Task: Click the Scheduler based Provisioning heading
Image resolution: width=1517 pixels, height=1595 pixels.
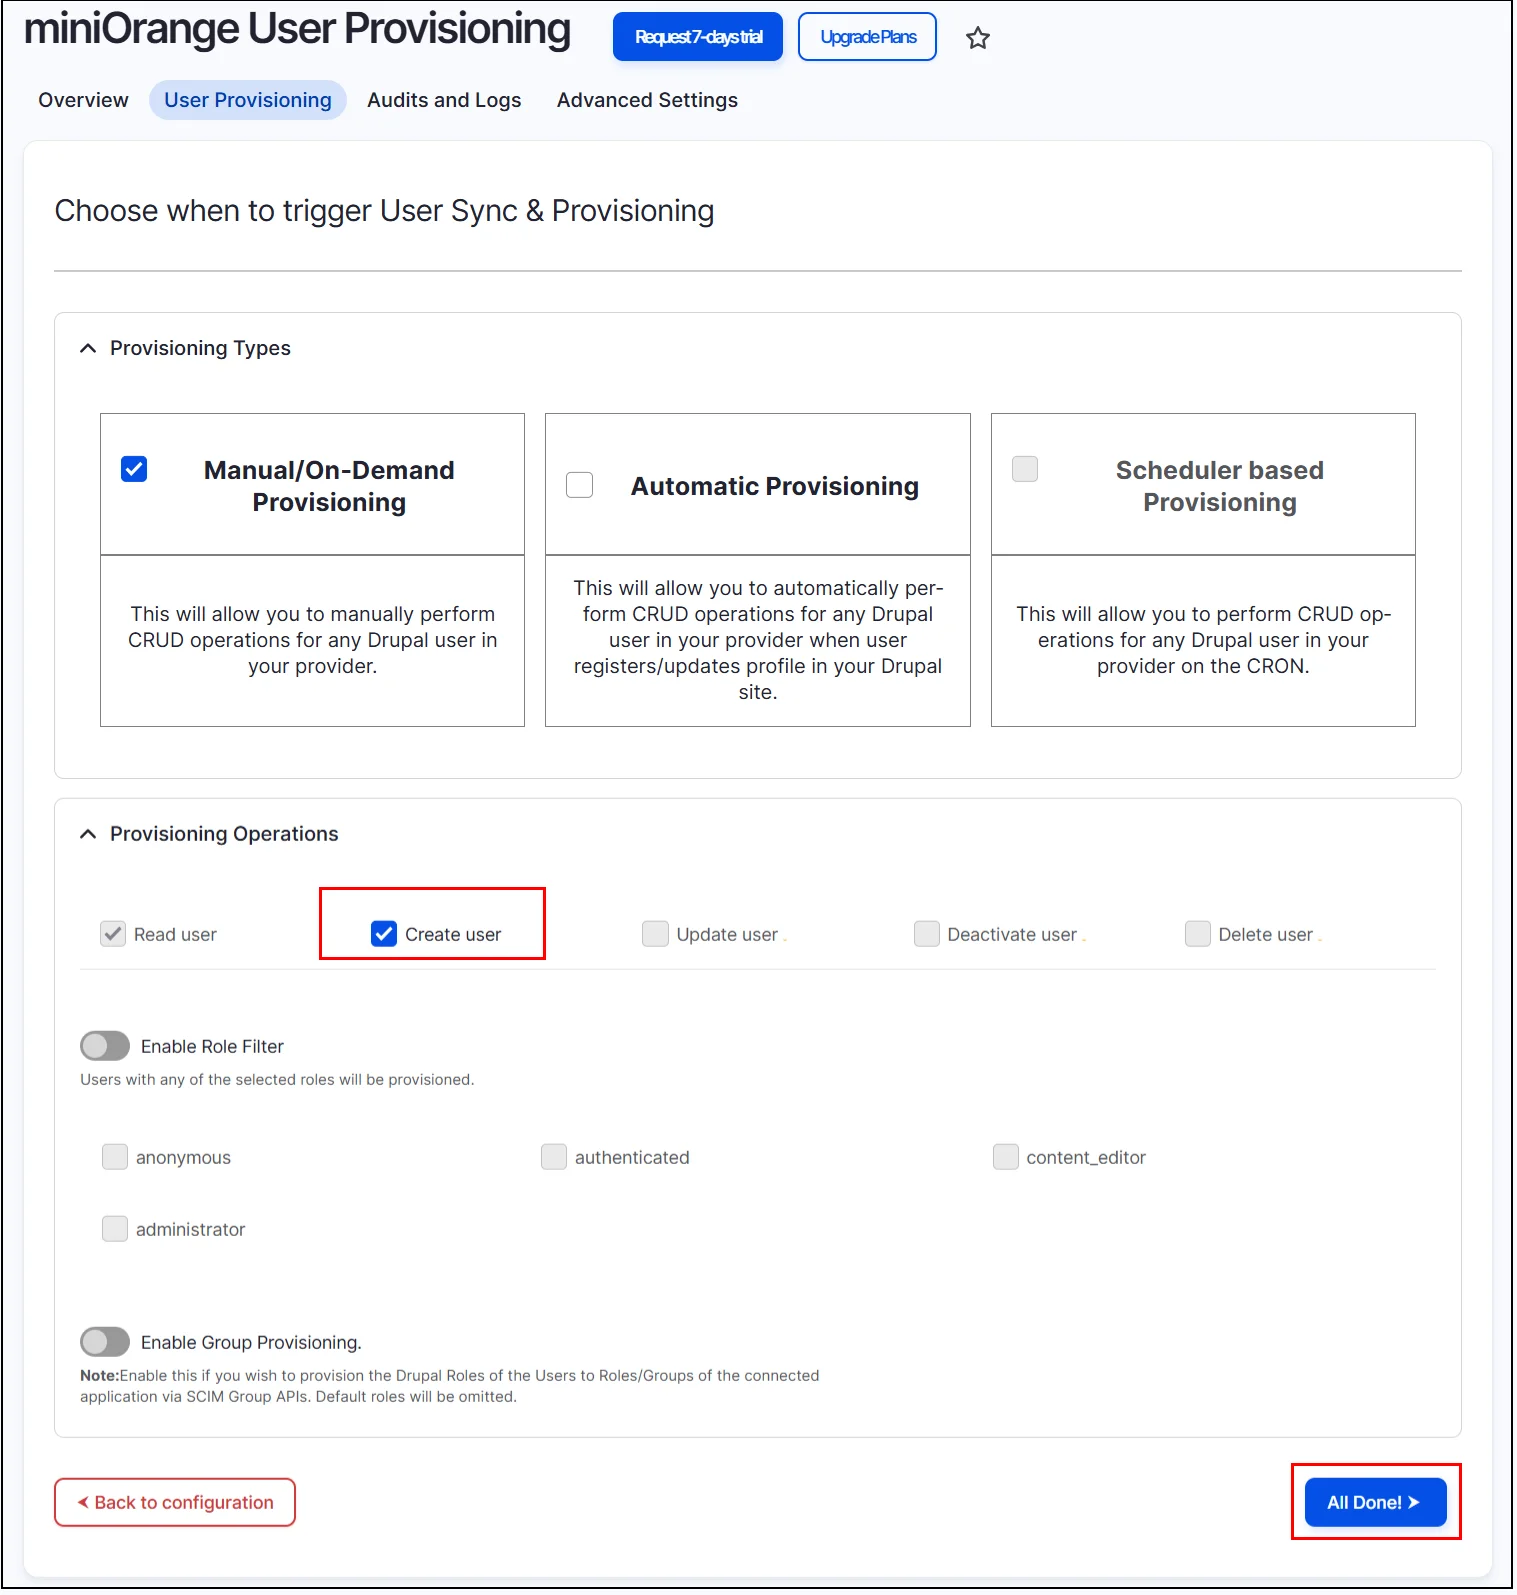Action: [x=1220, y=486]
